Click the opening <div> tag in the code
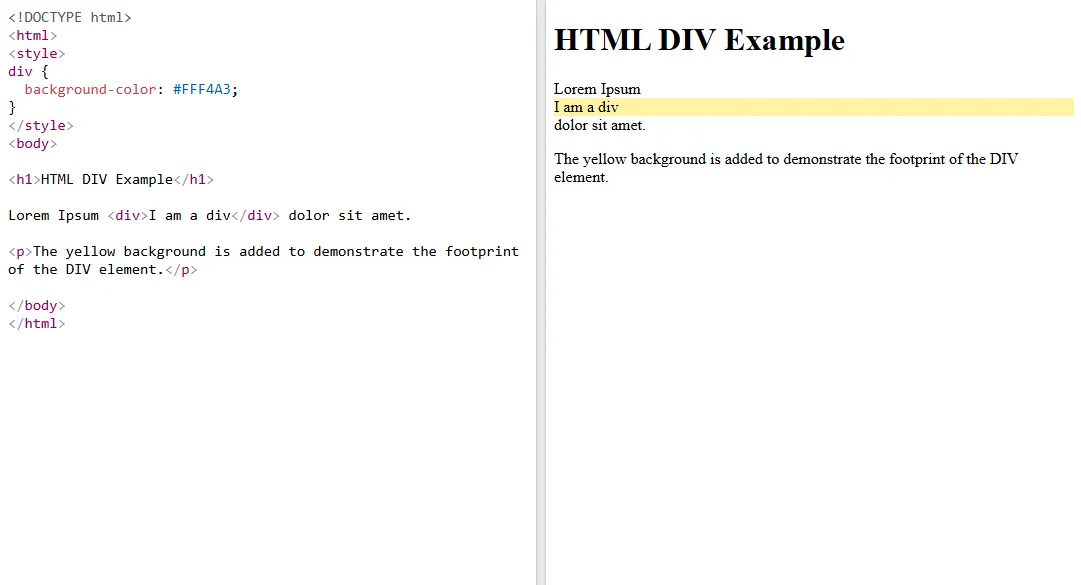The height and width of the screenshot is (585, 1081). pyautogui.click(x=128, y=215)
